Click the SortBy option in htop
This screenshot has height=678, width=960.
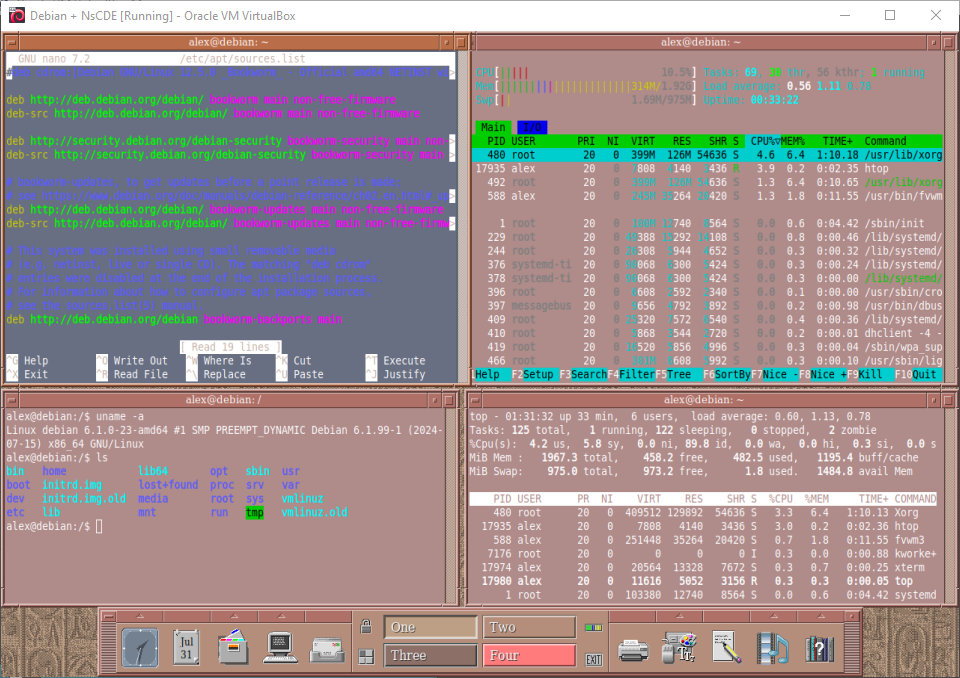731,374
